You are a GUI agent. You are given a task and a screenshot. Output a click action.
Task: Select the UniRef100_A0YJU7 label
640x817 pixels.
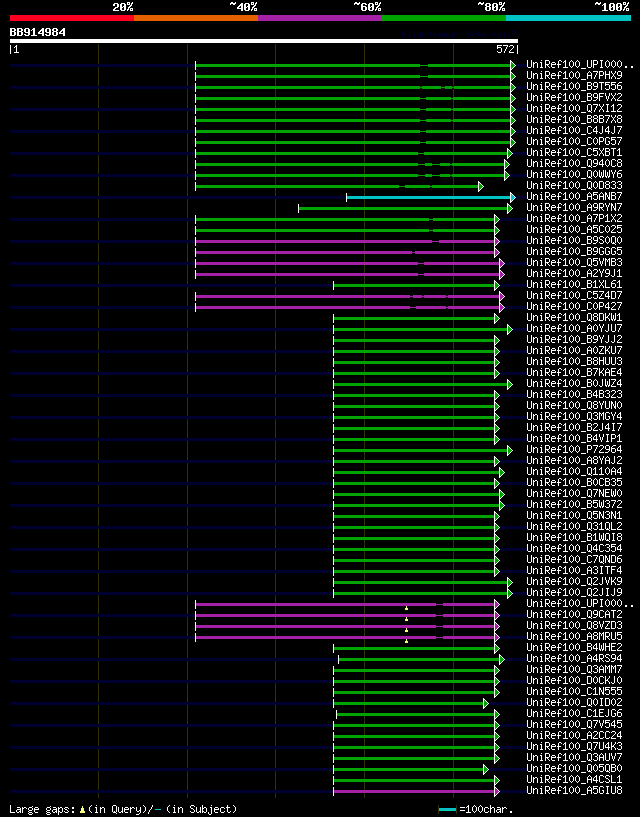(x=574, y=328)
